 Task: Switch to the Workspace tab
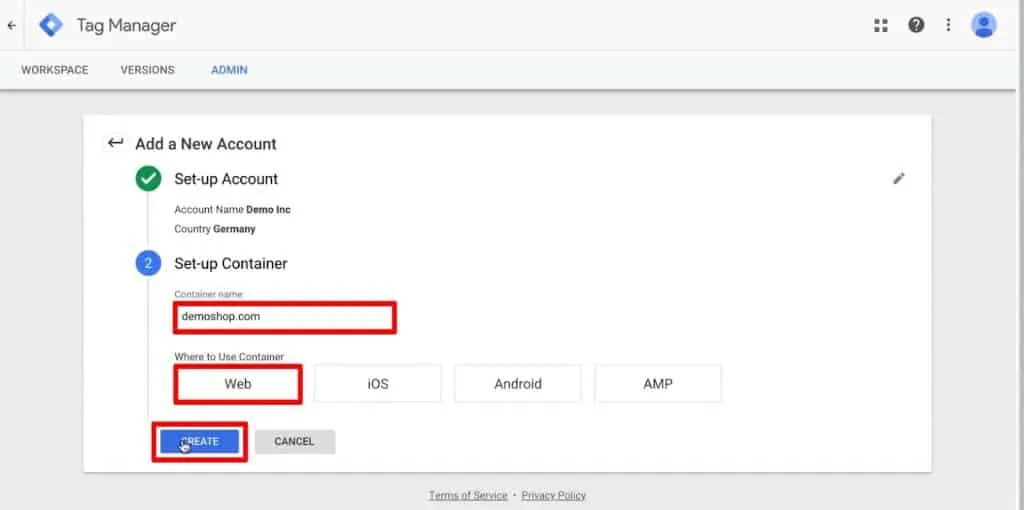tap(55, 70)
